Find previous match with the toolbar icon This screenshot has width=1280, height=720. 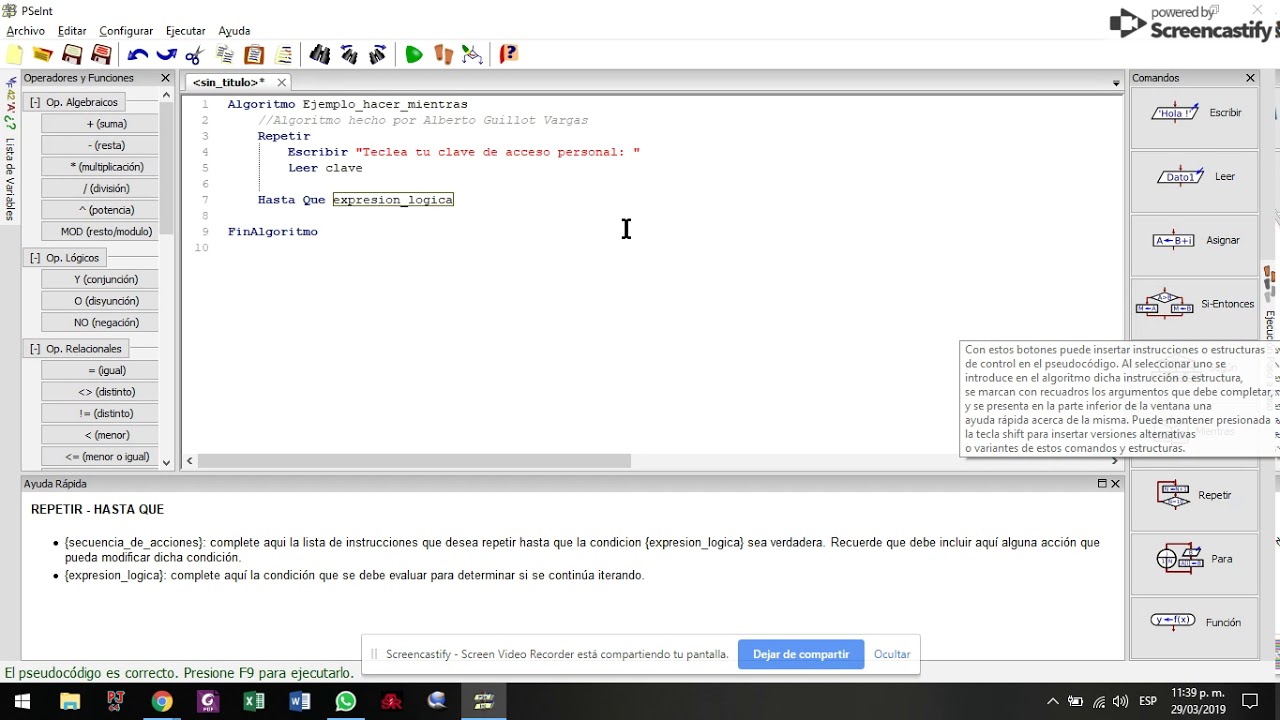[x=349, y=55]
